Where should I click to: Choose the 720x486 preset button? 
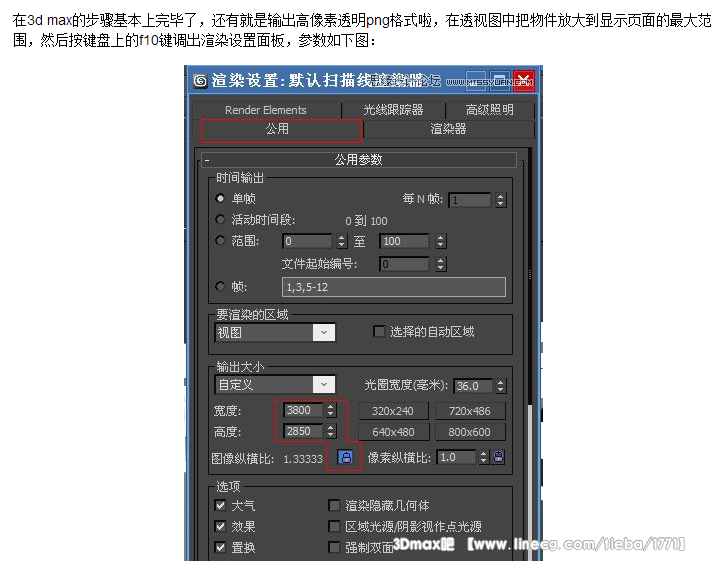pyautogui.click(x=470, y=411)
